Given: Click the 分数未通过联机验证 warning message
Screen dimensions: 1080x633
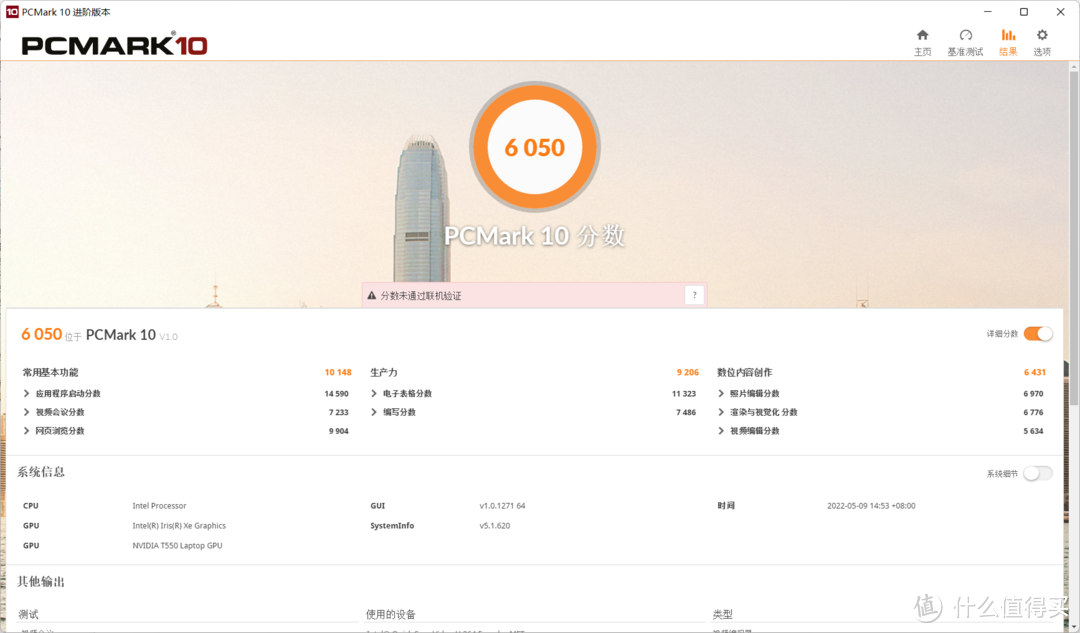Looking at the screenshot, I should 421,295.
